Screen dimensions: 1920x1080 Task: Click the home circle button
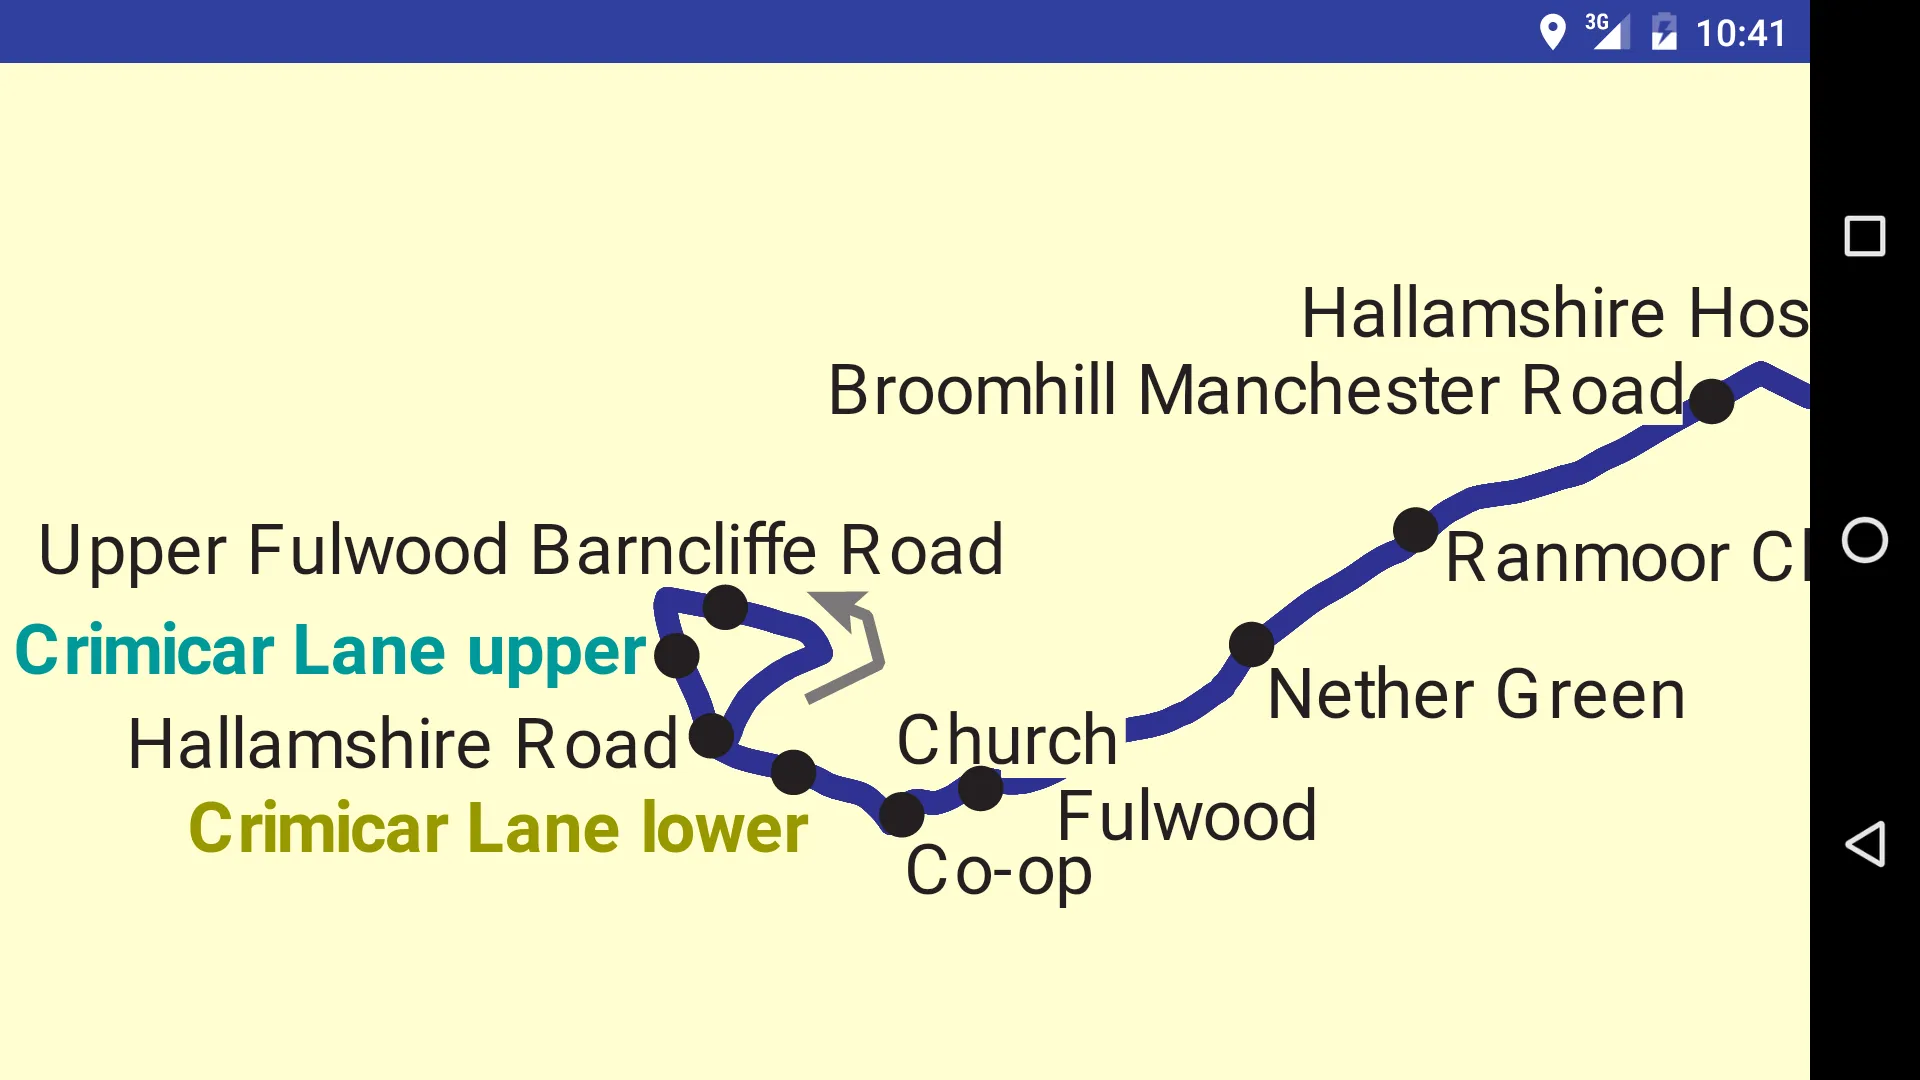click(1865, 539)
